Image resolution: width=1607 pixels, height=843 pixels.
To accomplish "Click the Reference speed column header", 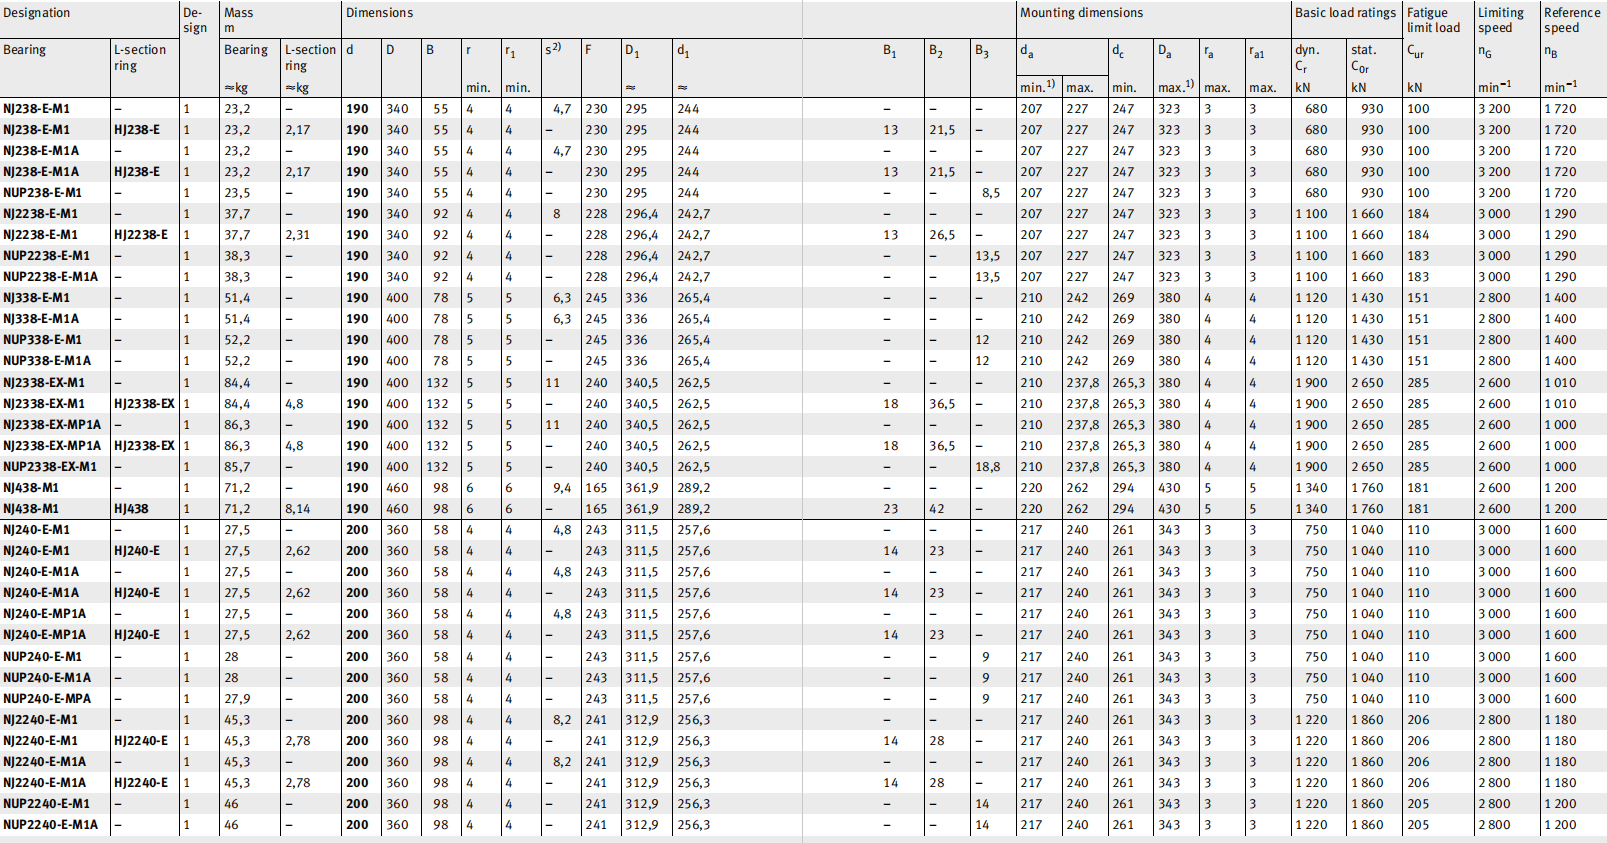I will [x=1571, y=20].
